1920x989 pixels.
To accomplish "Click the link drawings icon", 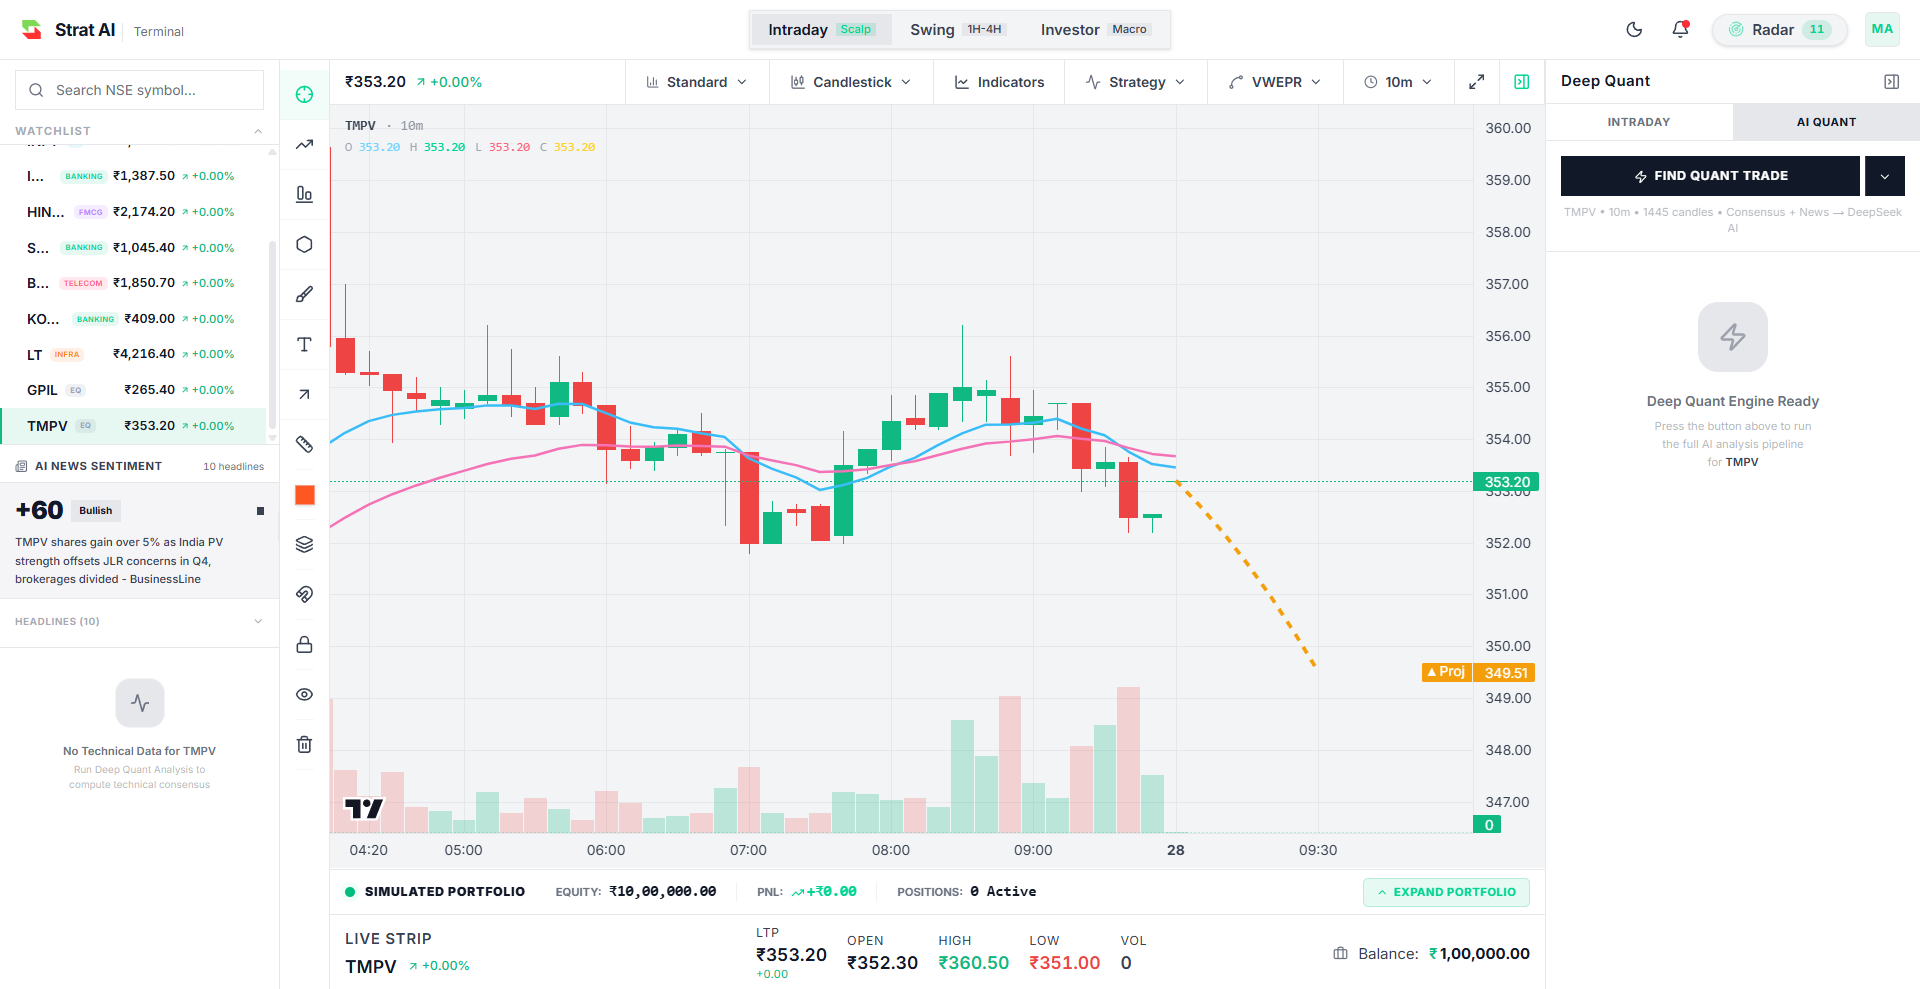I will pos(305,594).
